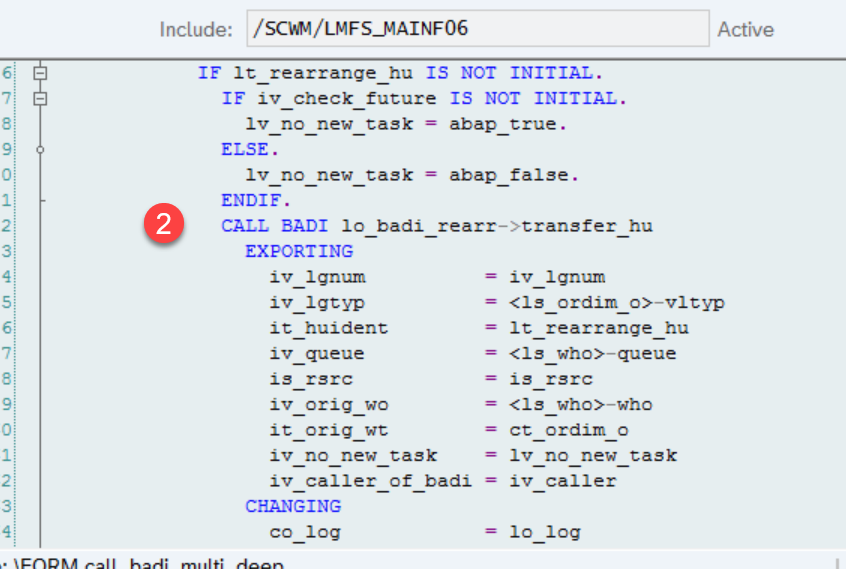
Task: Click iv_caller_of_badi parameter name
Action: (x=371, y=481)
